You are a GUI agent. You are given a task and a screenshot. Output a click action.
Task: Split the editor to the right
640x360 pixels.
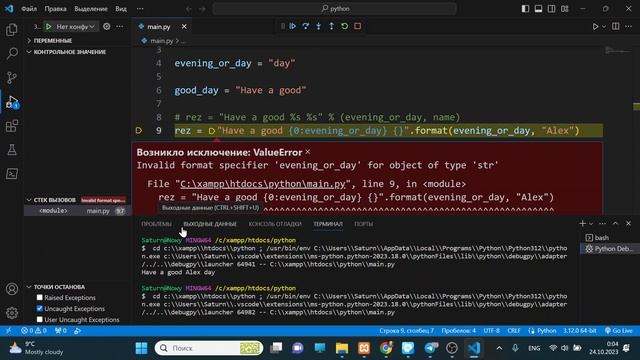point(616,27)
